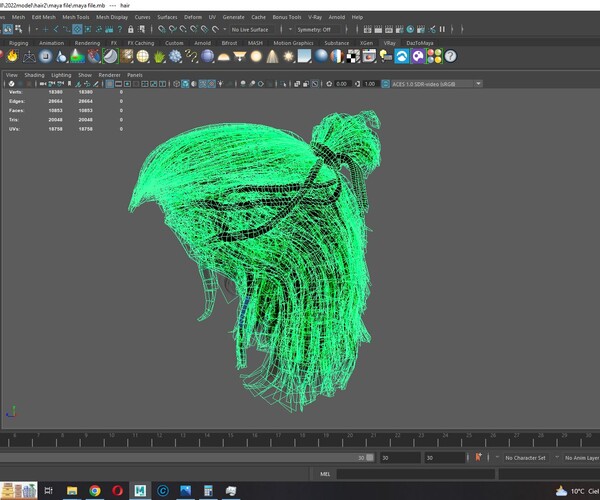Click the green selected sticker shelf icon
The width and height of the screenshot is (600, 500).
(110, 56)
